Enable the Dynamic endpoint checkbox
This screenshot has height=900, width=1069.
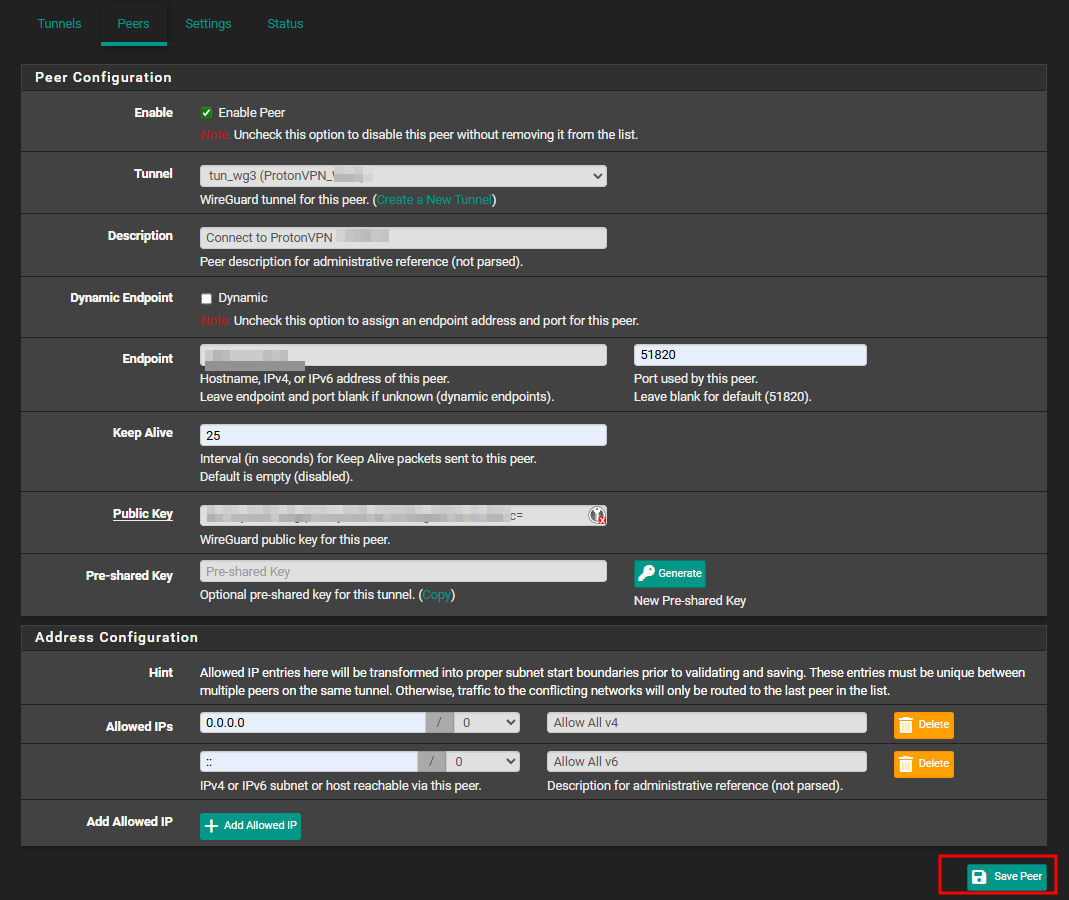(207, 298)
